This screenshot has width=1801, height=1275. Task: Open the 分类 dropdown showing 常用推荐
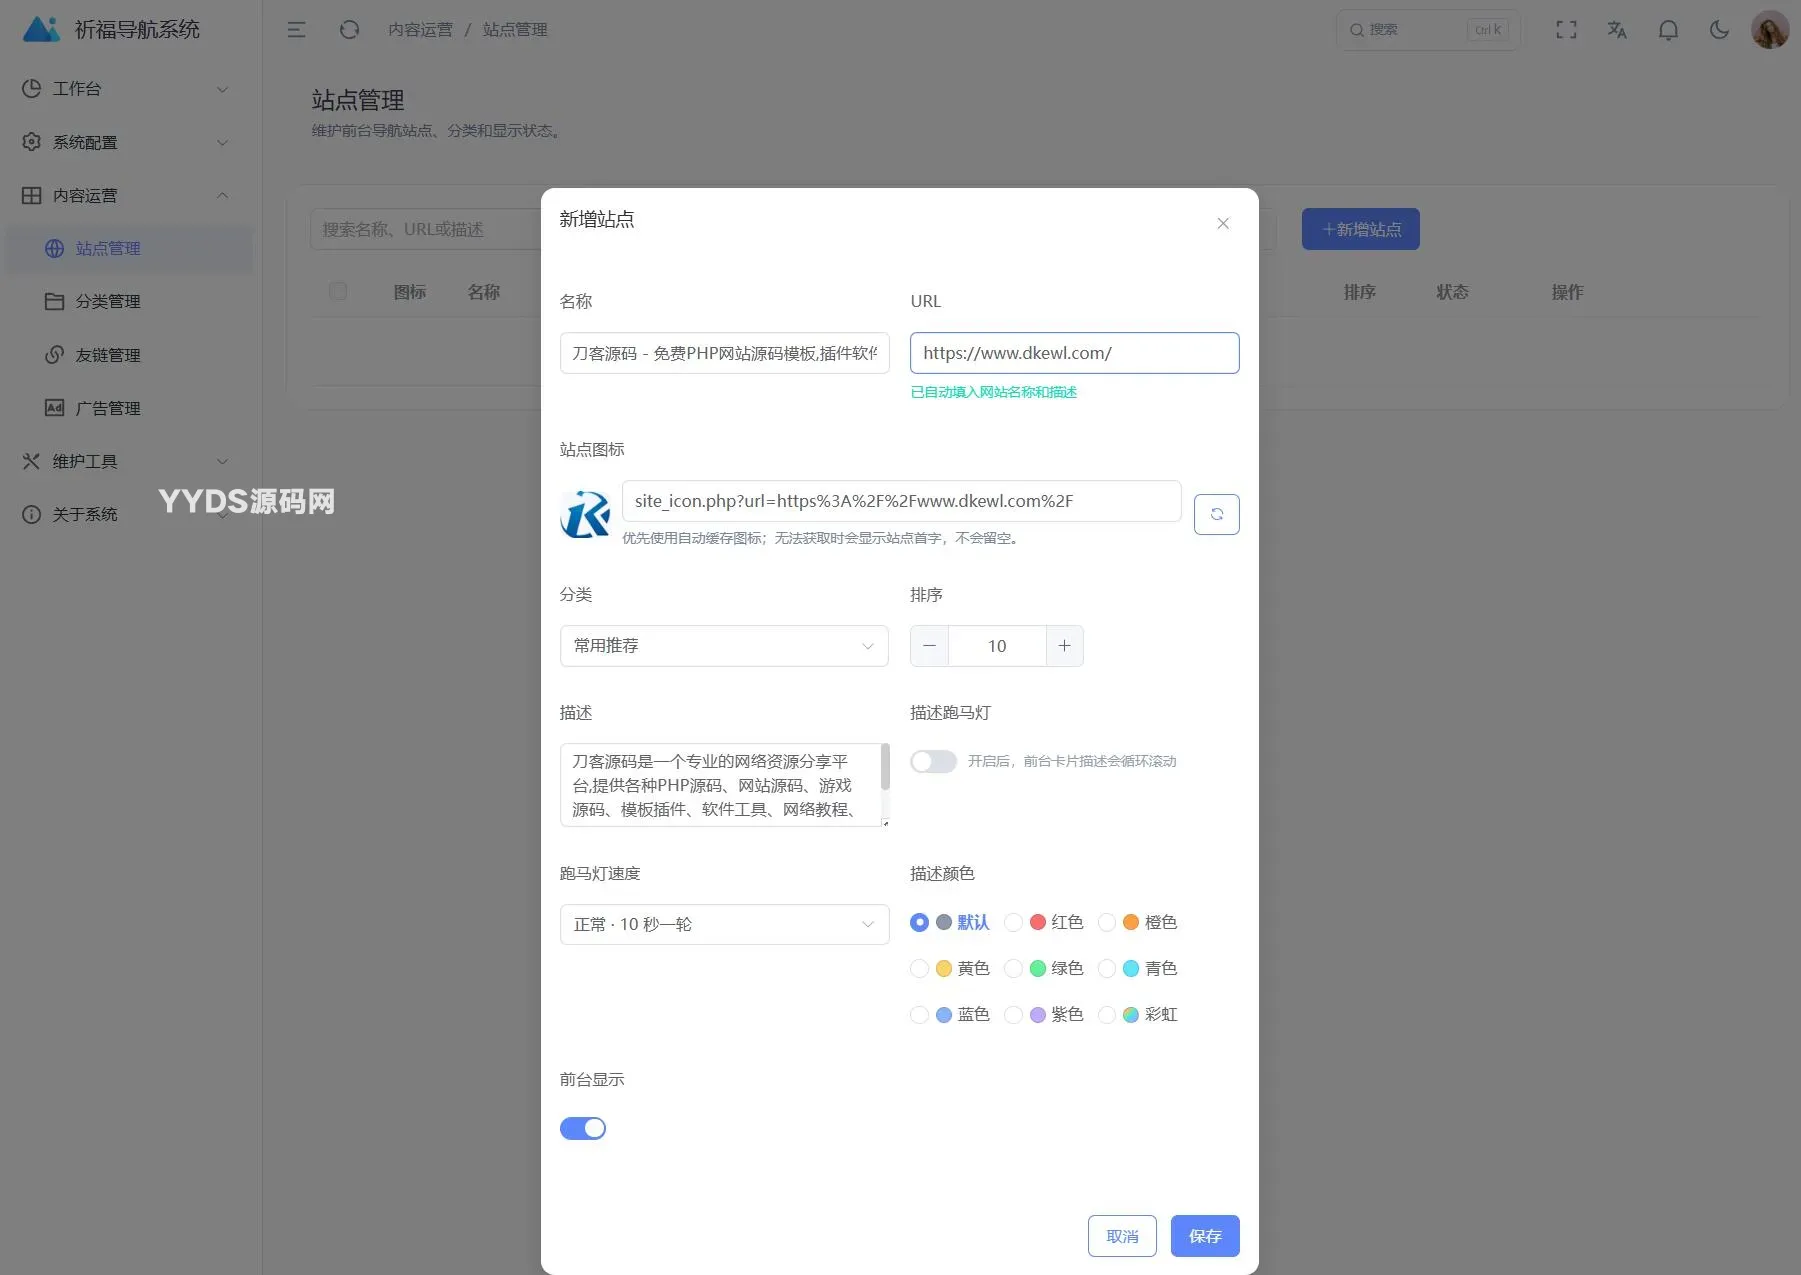(724, 646)
